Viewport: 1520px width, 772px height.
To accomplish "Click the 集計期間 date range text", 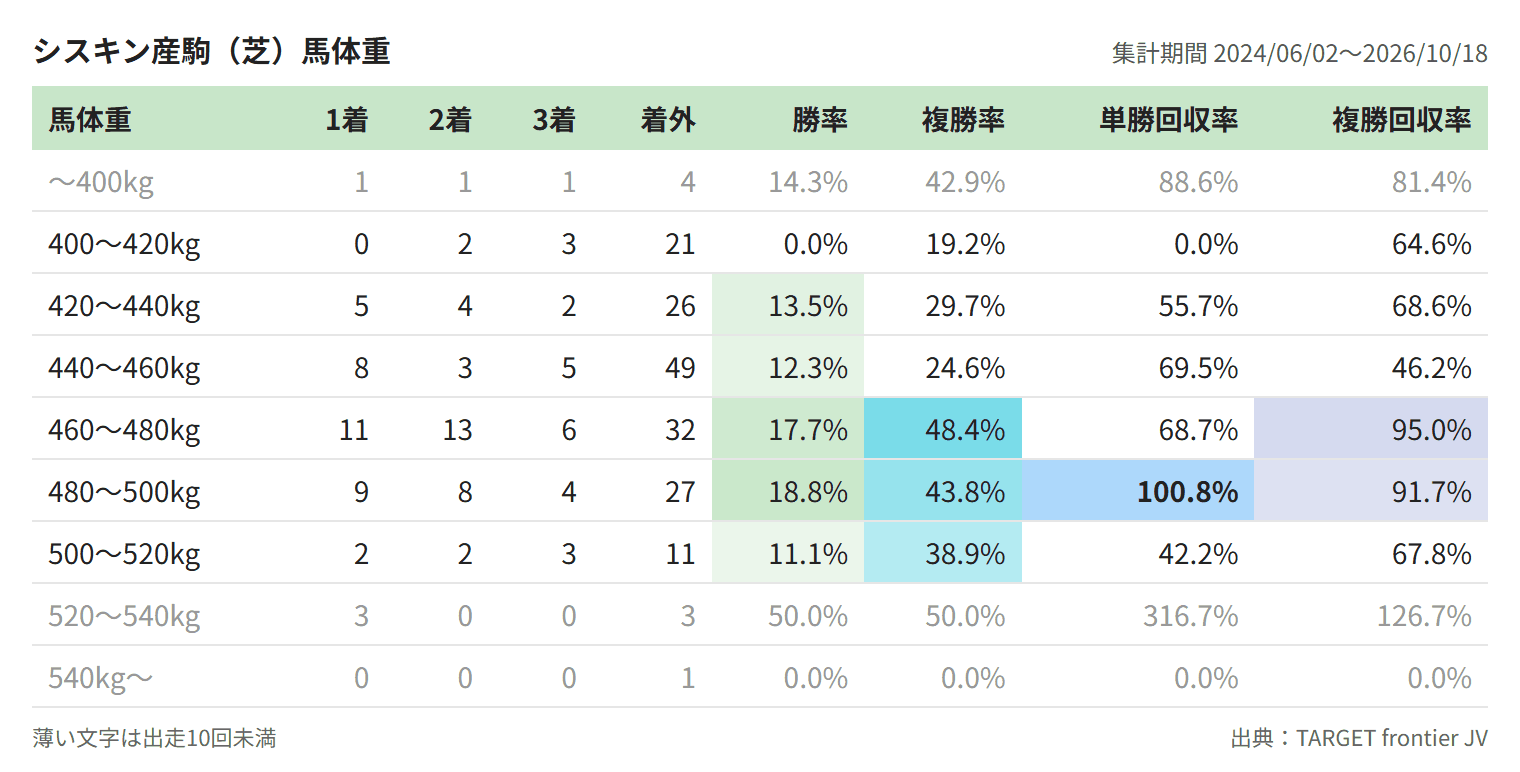I will click(x=1300, y=53).
